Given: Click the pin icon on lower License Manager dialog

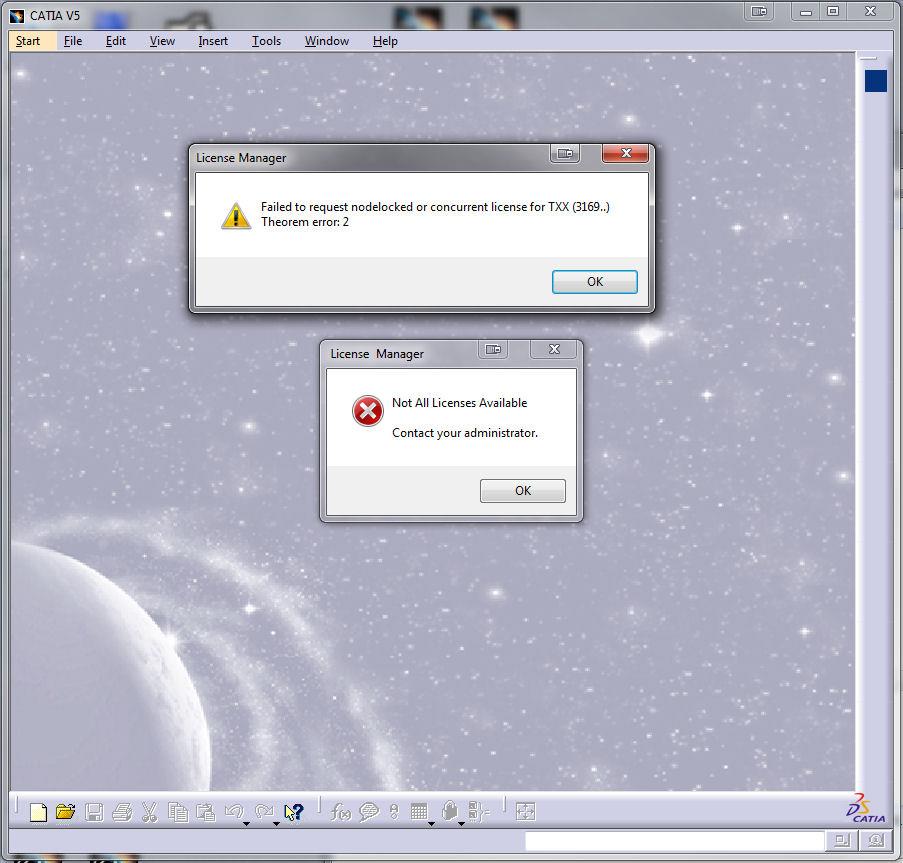Looking at the screenshot, I should coord(493,349).
